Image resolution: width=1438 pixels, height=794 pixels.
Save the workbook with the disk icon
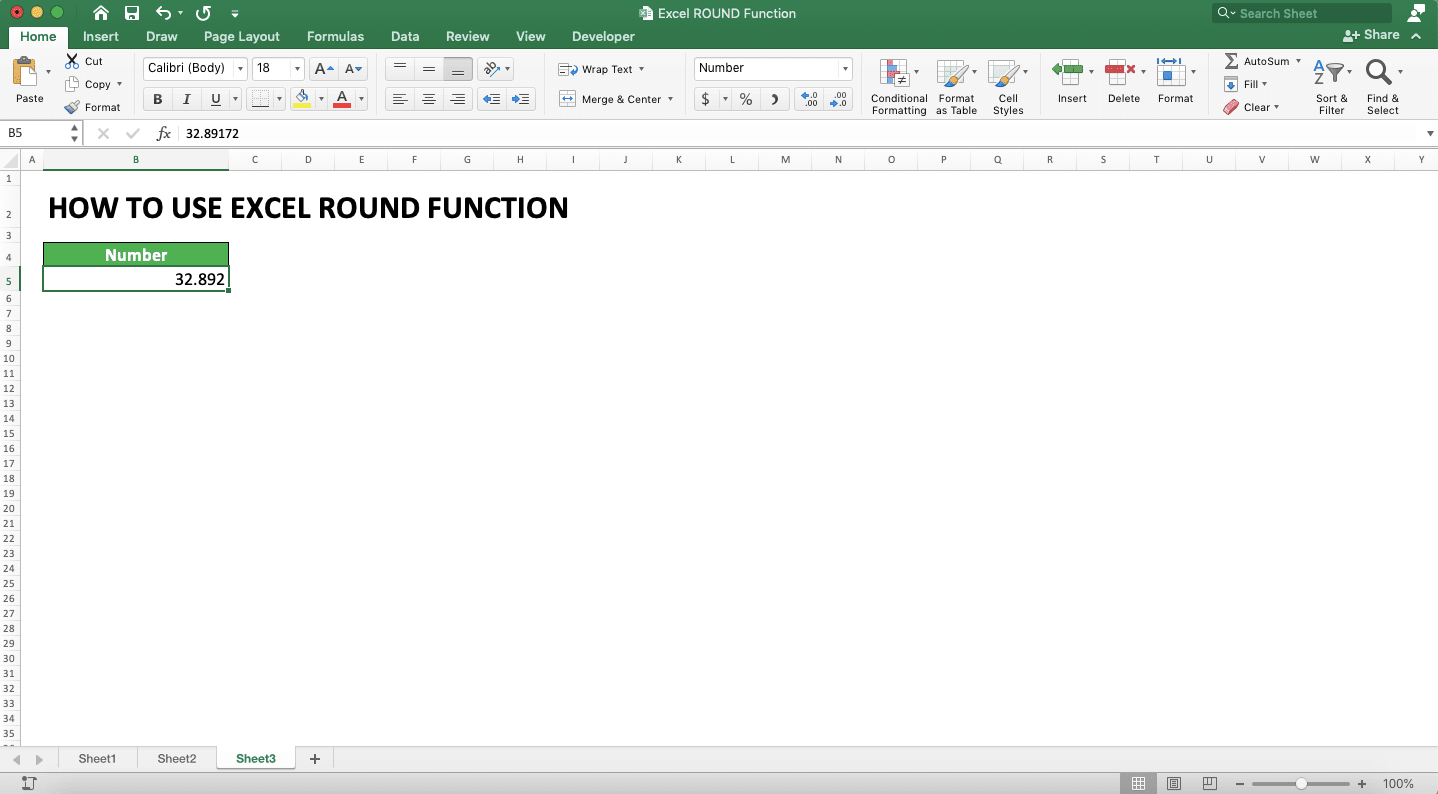pos(132,13)
